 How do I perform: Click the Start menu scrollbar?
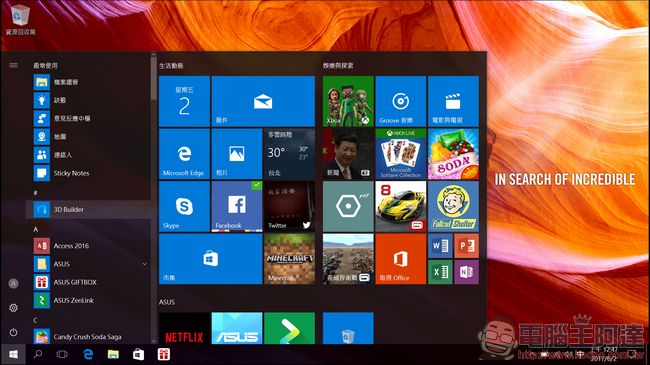tap(154, 79)
